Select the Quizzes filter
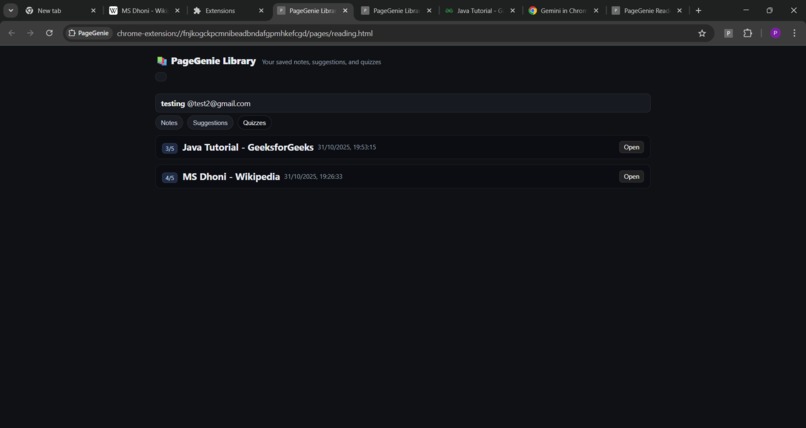This screenshot has height=428, width=806. [x=254, y=123]
